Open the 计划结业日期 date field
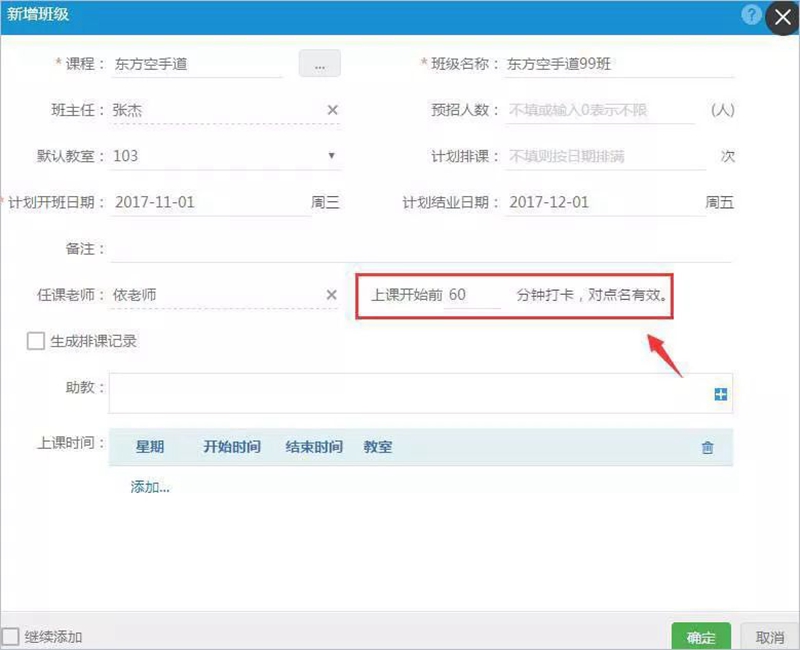800x650 pixels. pyautogui.click(x=603, y=202)
